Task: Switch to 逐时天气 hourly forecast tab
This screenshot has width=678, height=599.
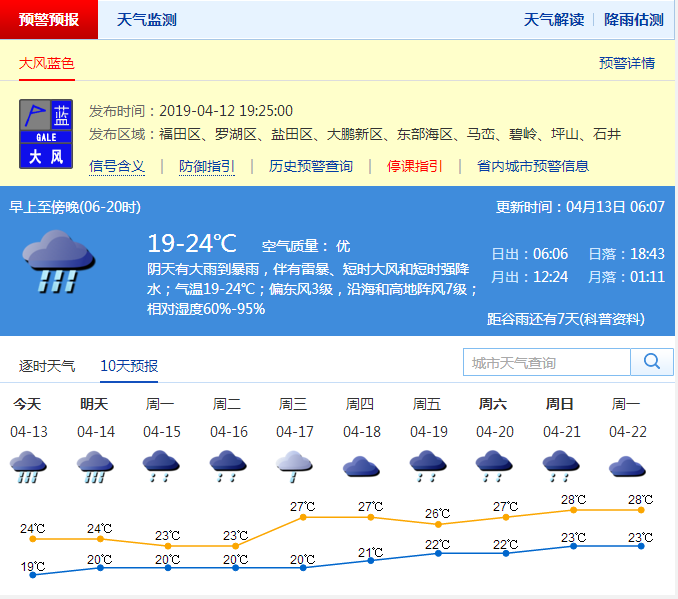Action: [x=47, y=366]
